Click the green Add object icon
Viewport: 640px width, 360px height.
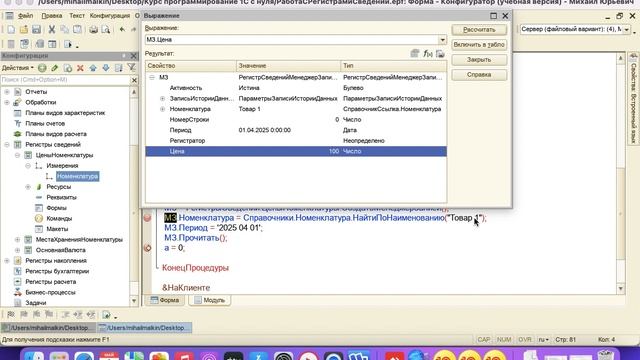pyautogui.click(x=42, y=68)
